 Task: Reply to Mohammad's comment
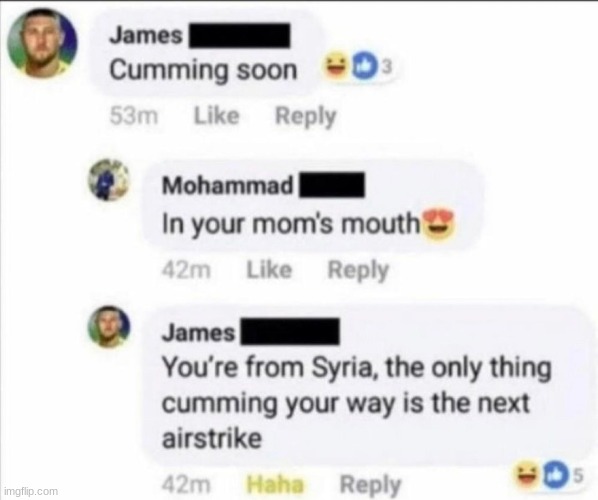(358, 270)
